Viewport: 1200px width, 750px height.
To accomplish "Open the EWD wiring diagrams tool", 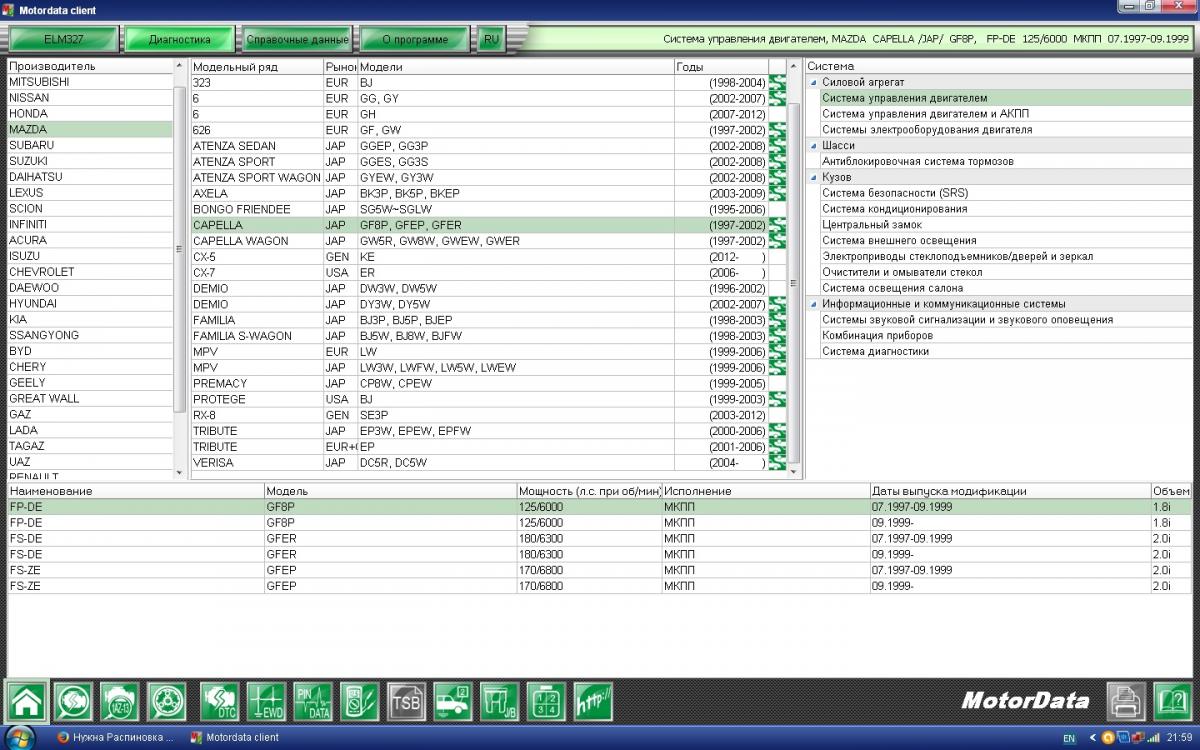I will (x=266, y=702).
